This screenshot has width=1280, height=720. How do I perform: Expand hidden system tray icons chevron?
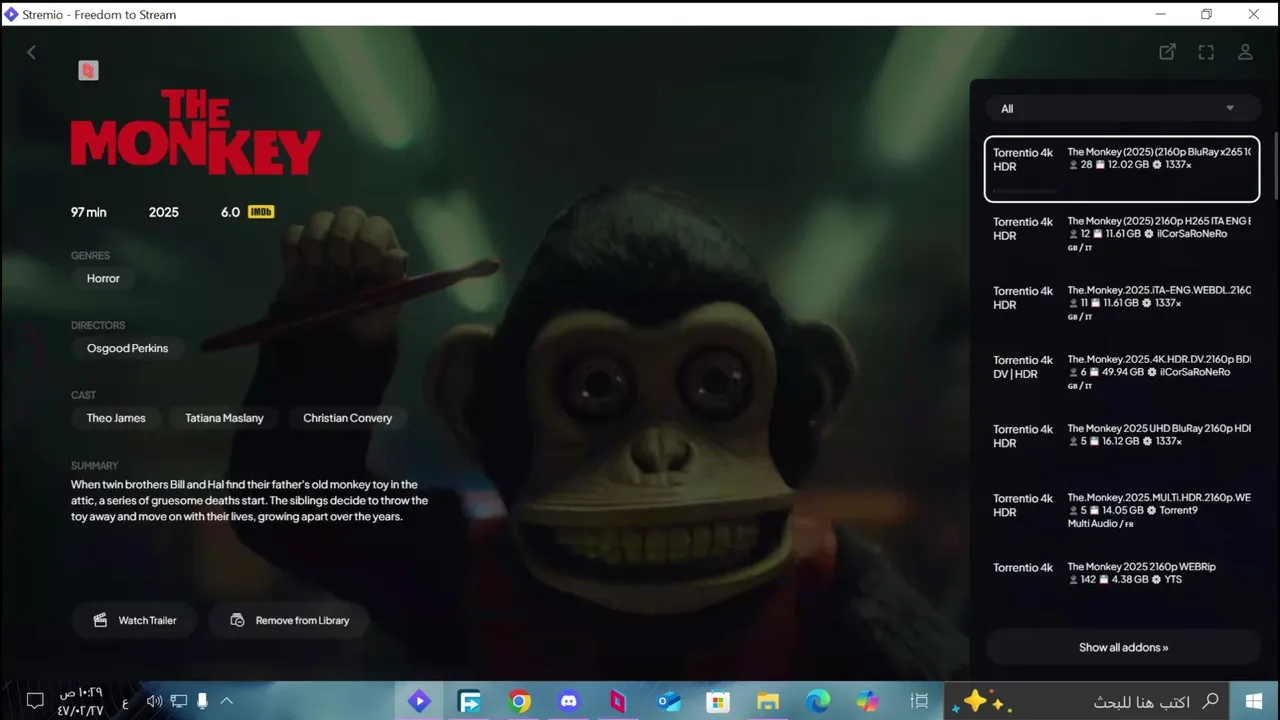pos(226,701)
